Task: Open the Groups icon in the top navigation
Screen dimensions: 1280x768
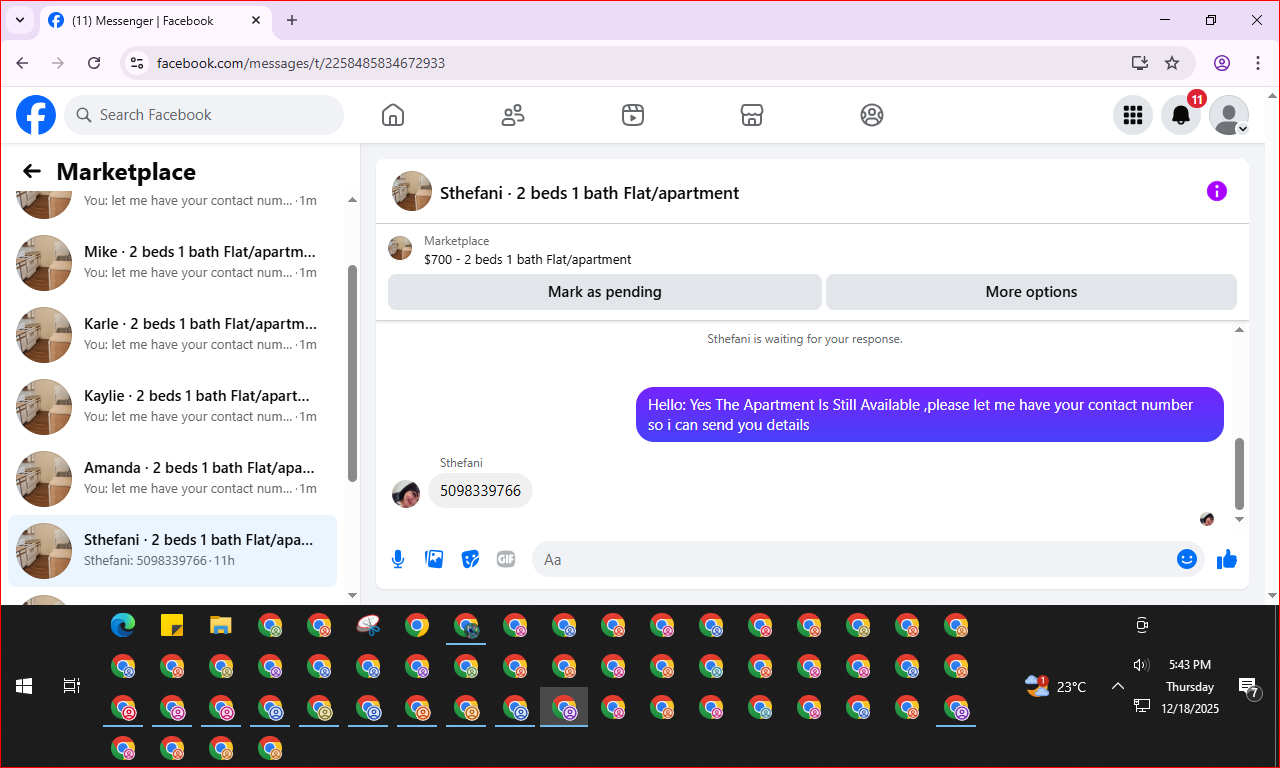Action: [x=872, y=115]
